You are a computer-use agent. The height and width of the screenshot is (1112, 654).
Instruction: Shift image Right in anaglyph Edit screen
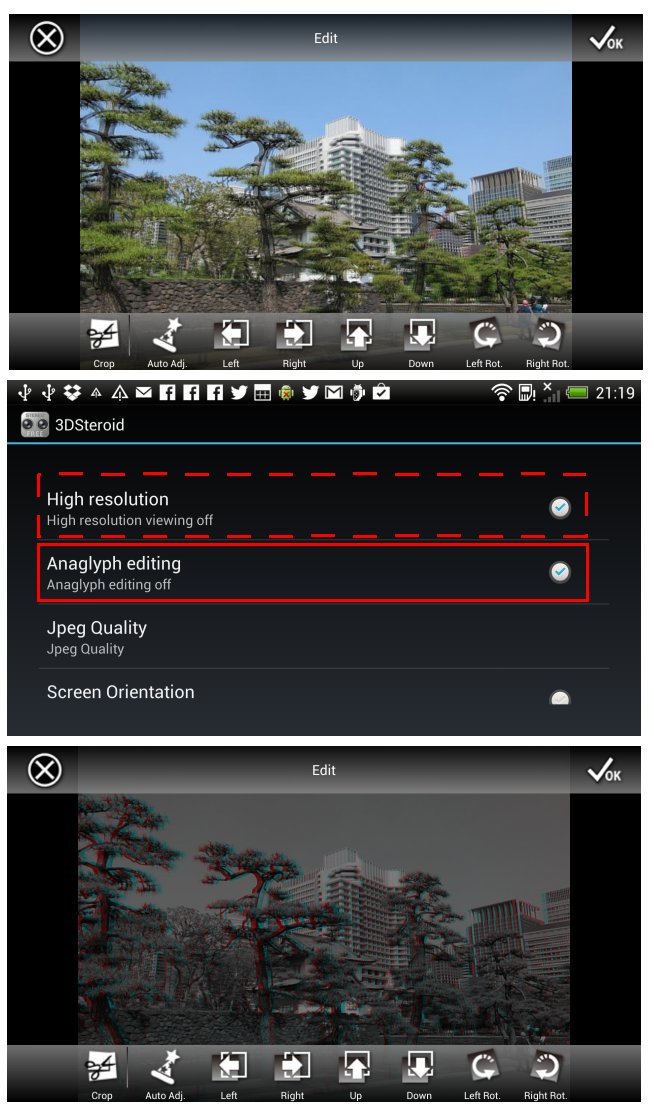[292, 1074]
